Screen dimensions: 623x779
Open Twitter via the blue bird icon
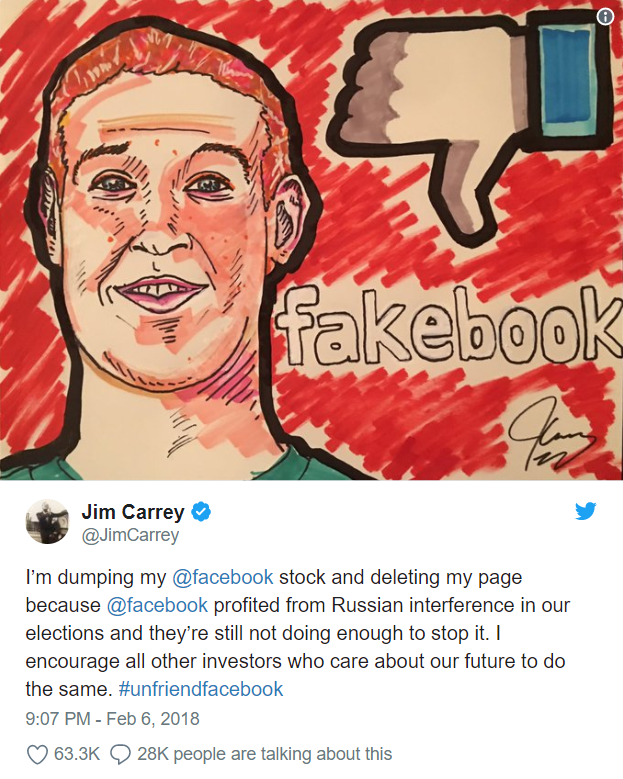586,511
